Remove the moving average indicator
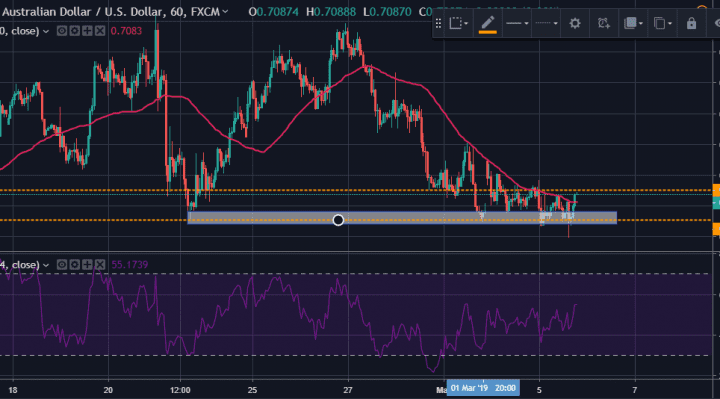 (x=100, y=31)
